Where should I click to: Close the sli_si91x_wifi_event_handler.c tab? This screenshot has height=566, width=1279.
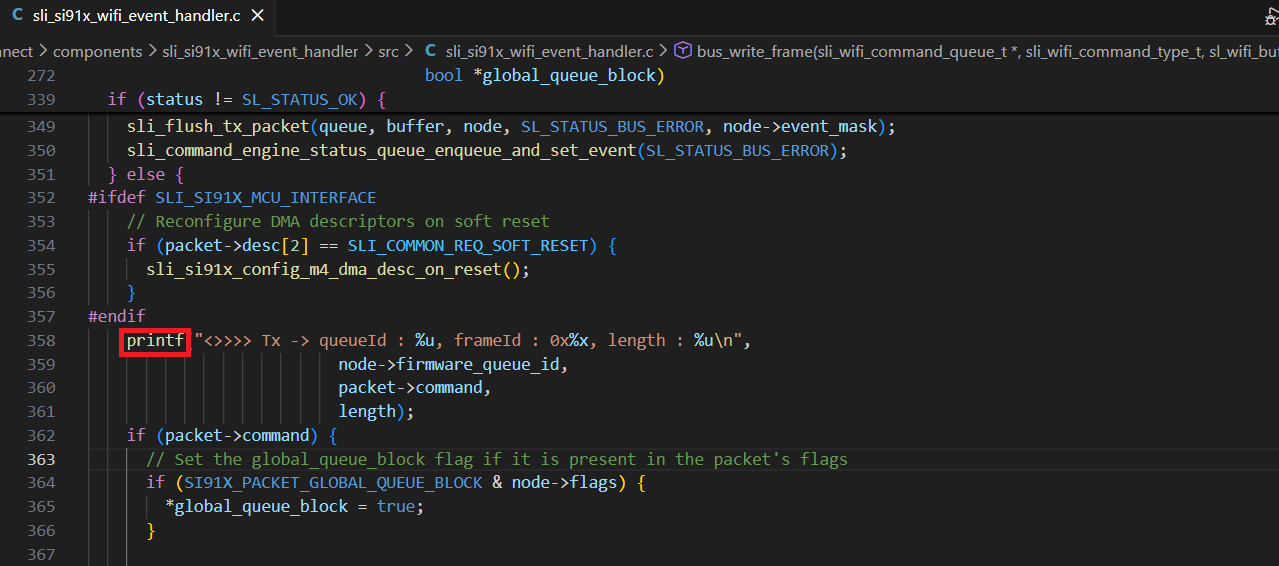click(x=257, y=16)
